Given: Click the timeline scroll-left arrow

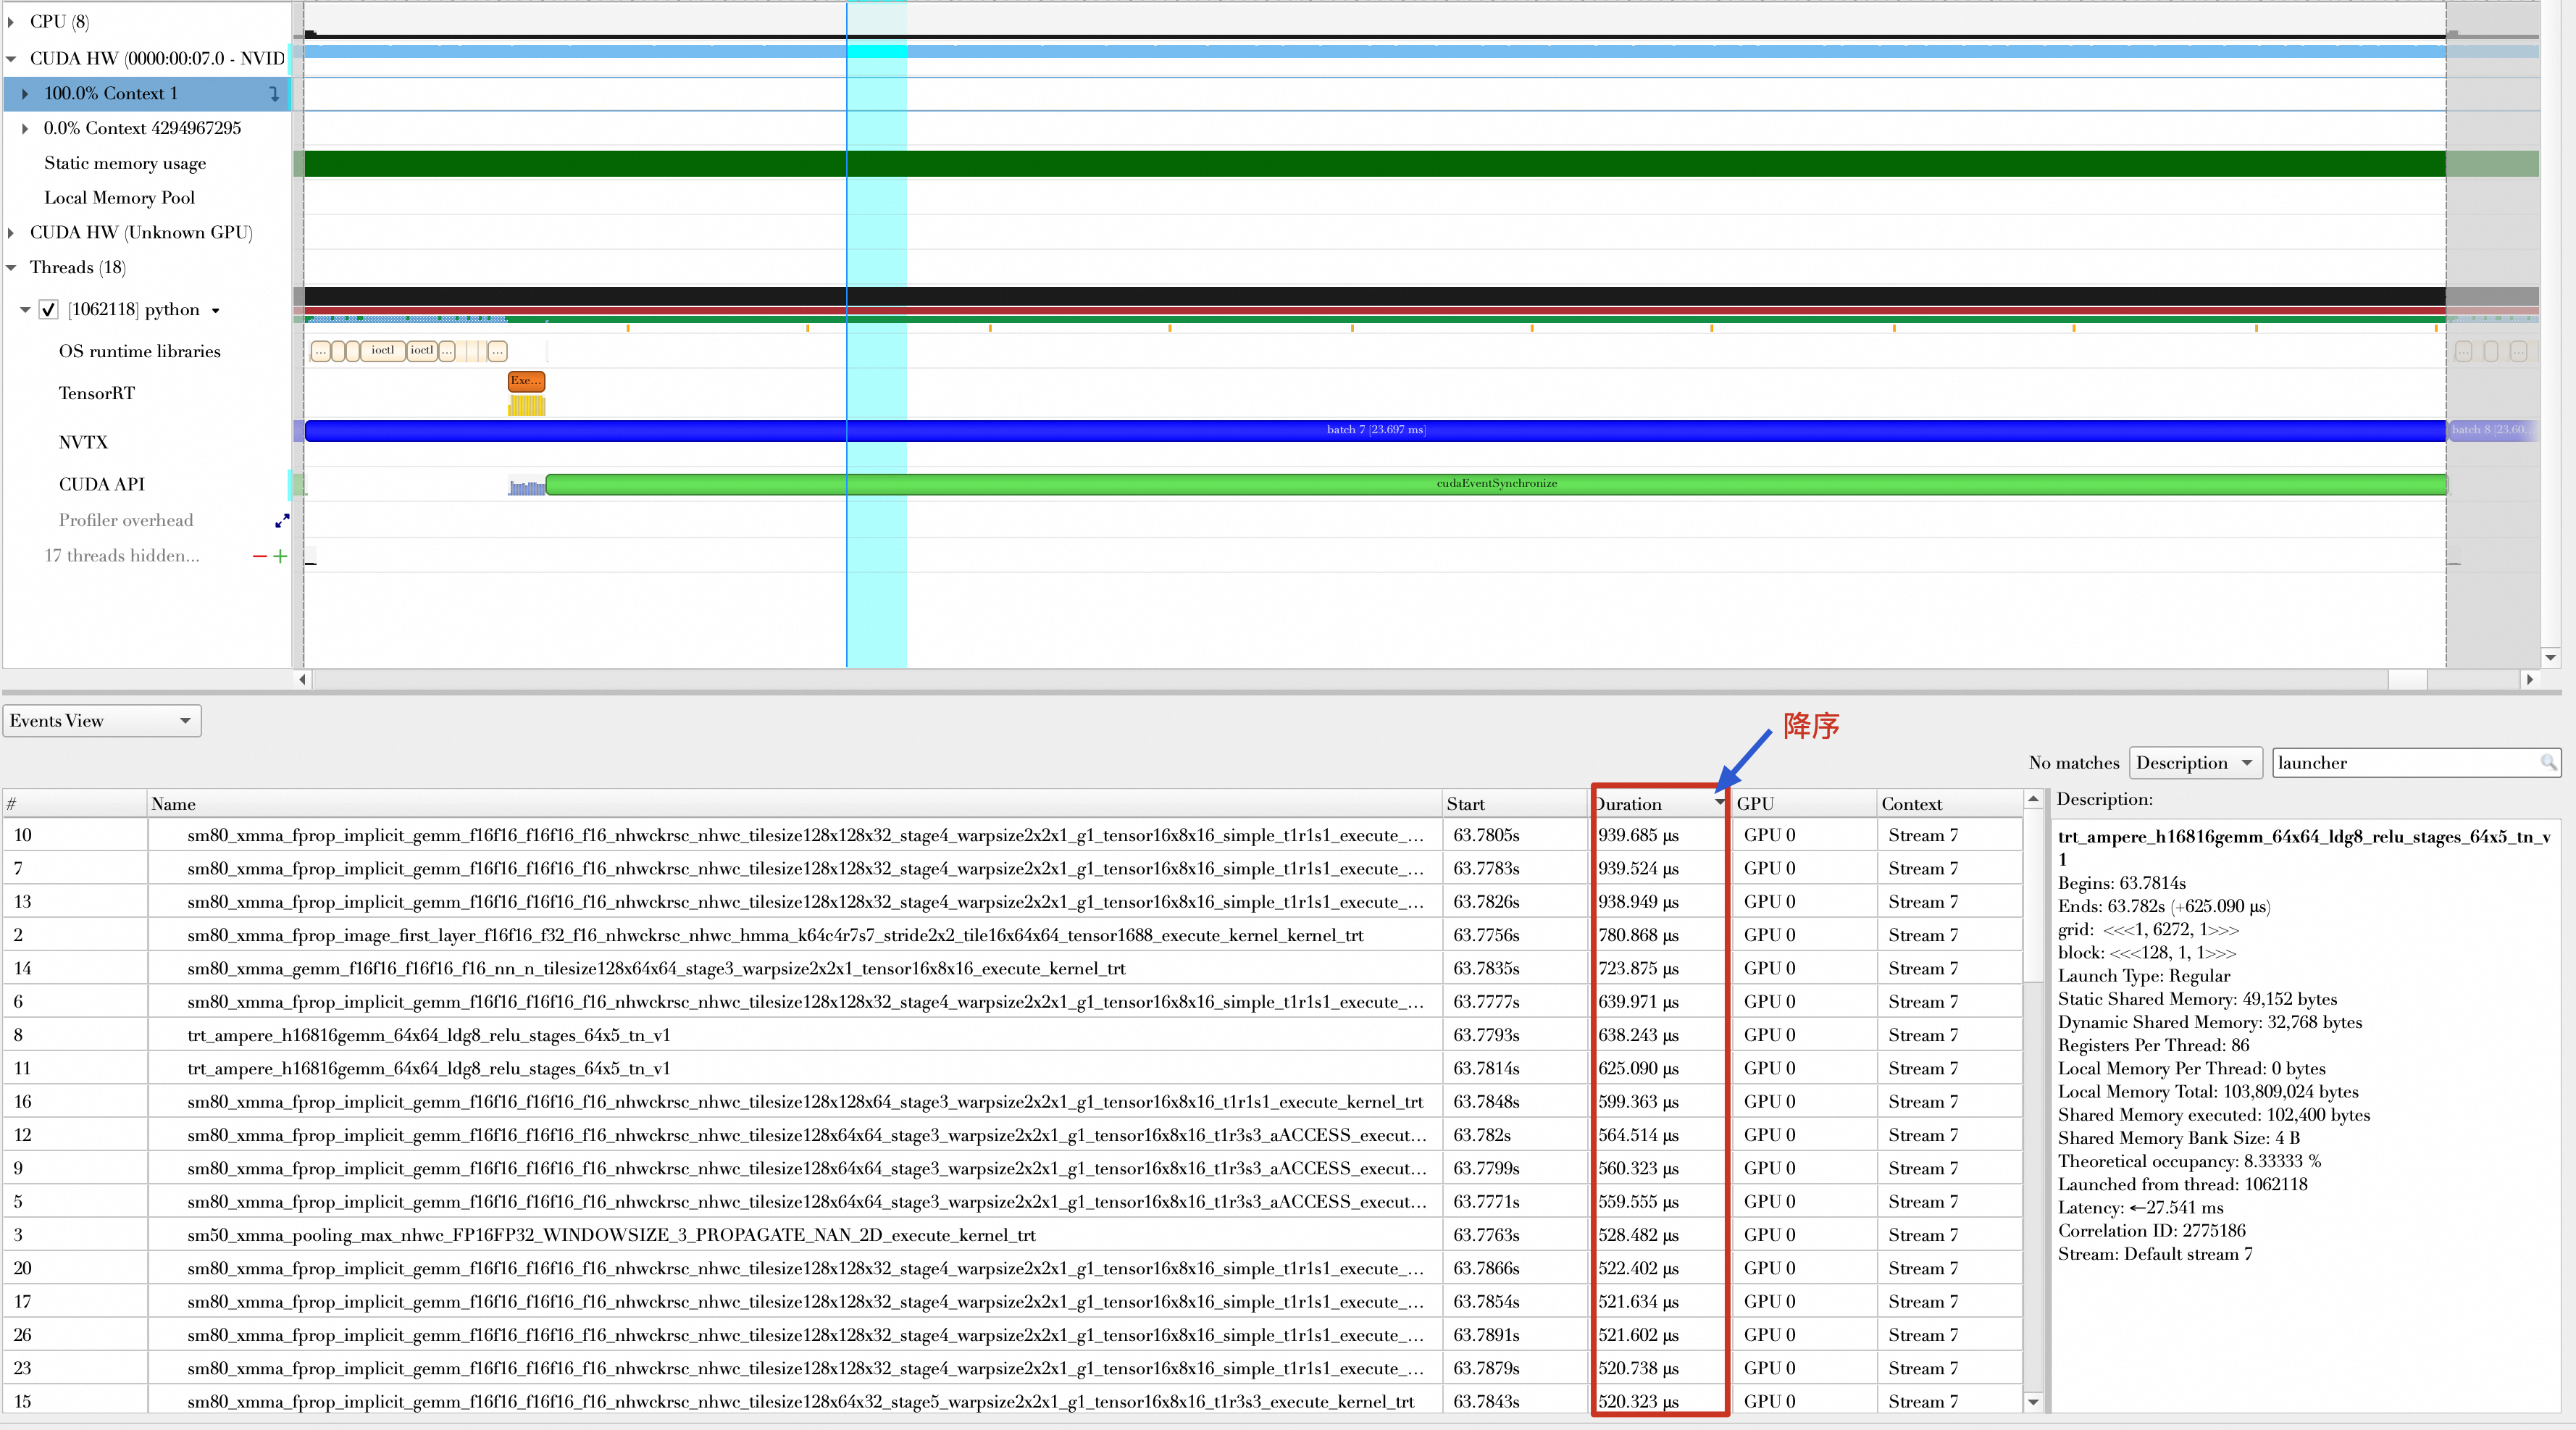Looking at the screenshot, I should pyautogui.click(x=303, y=680).
